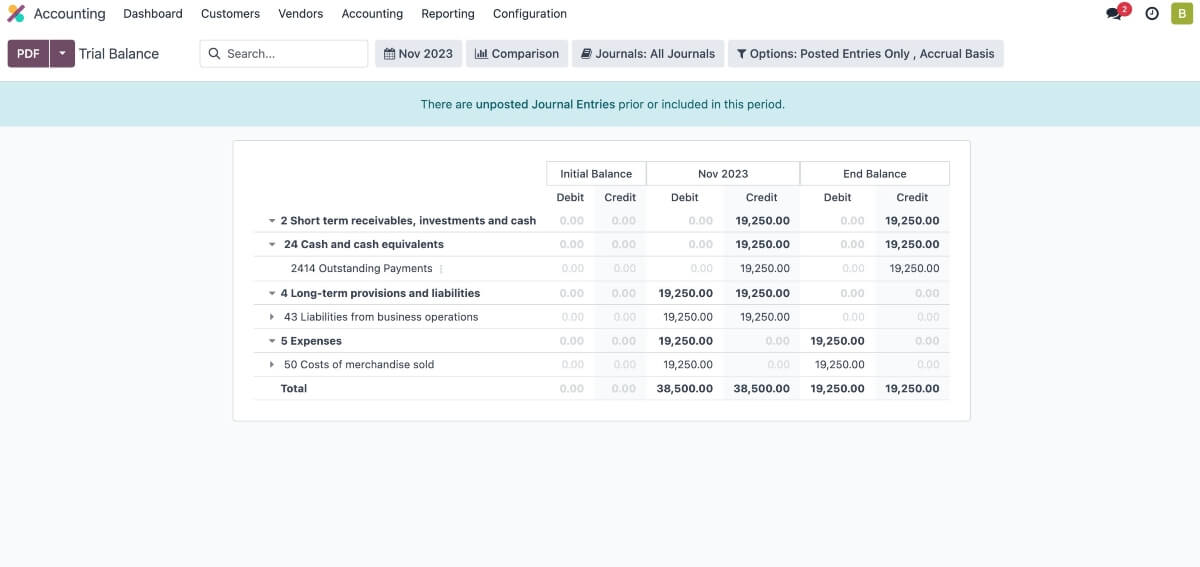
Task: Click 4 Long-term Nov credit 19,250.00
Action: tap(763, 293)
